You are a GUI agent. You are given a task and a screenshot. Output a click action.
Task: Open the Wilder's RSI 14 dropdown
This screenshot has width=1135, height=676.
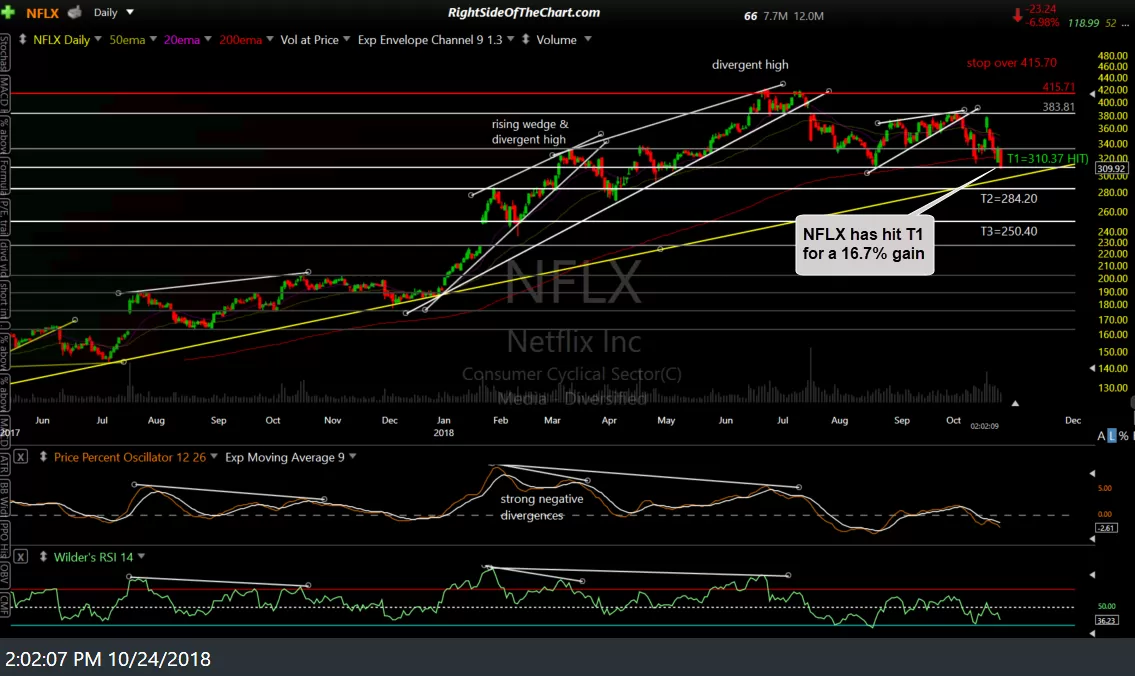pos(141,557)
